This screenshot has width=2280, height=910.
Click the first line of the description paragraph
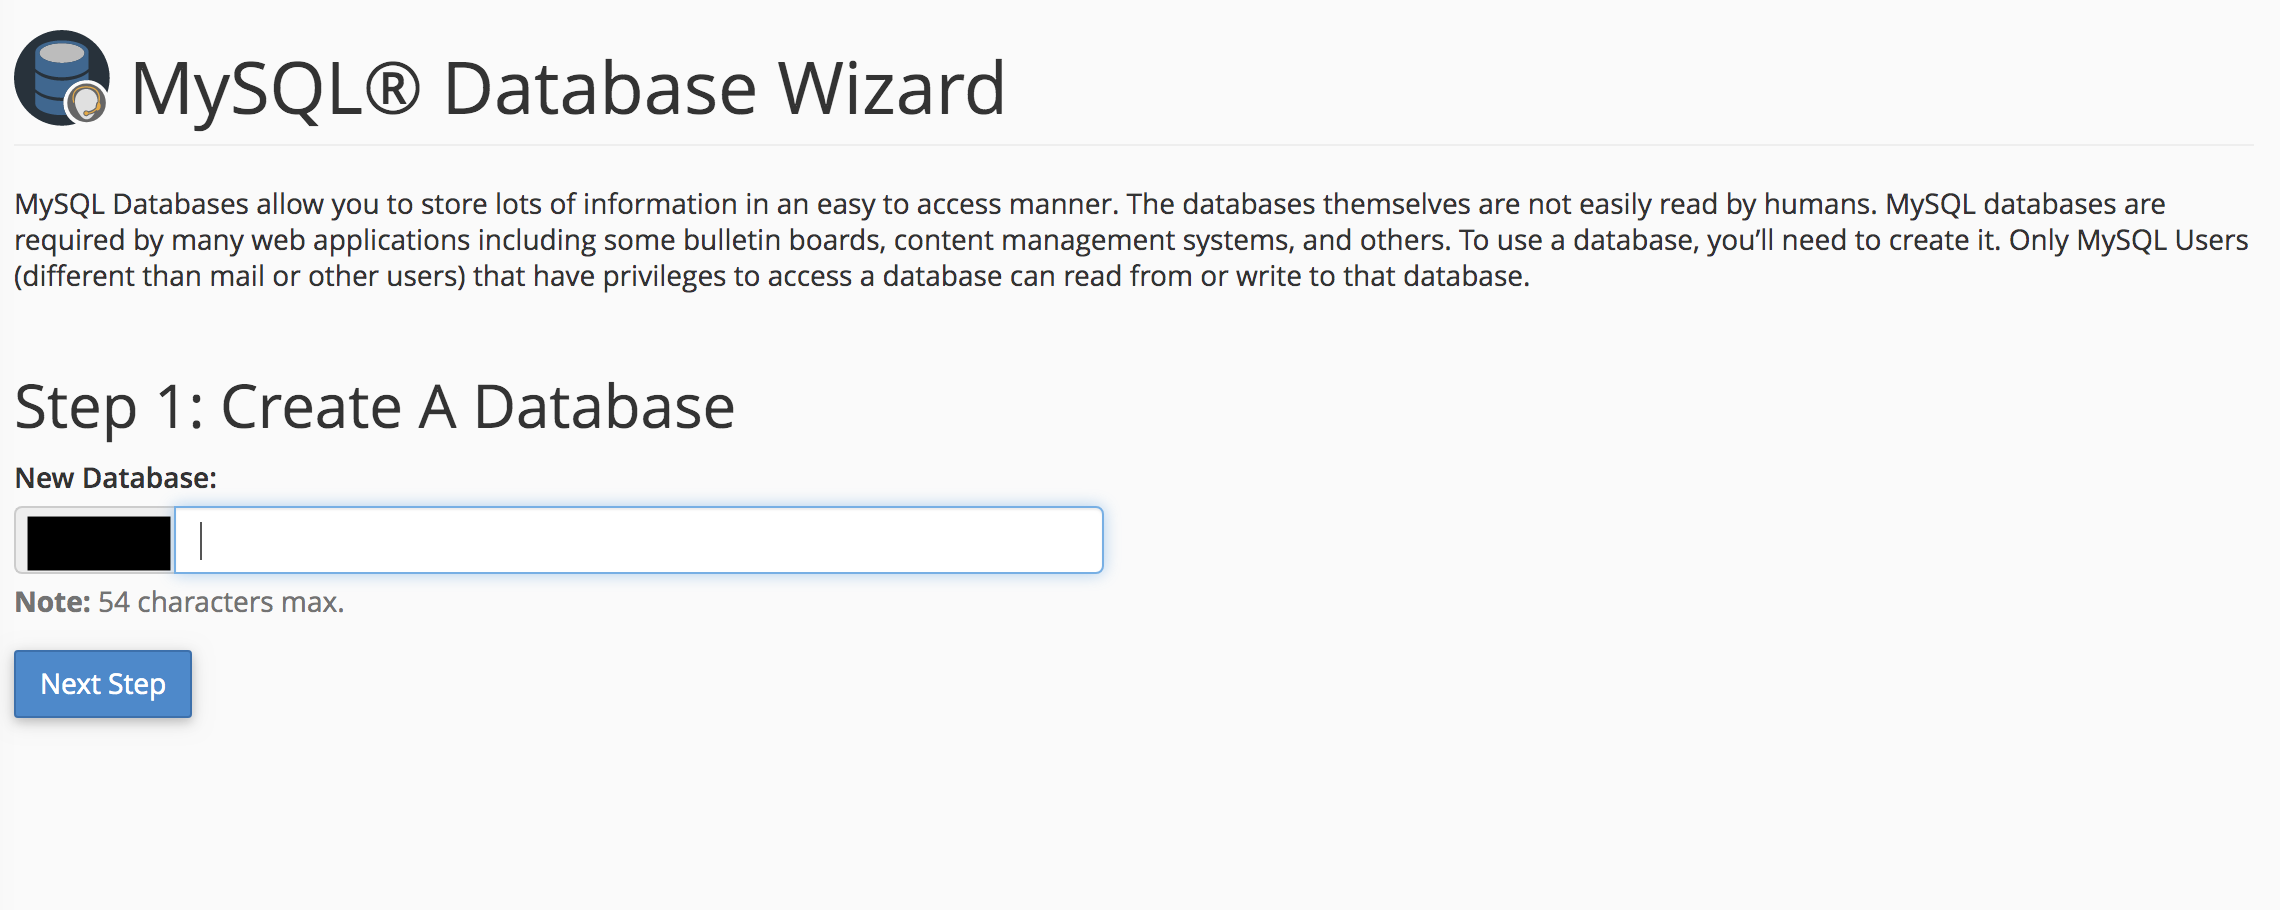1090,204
